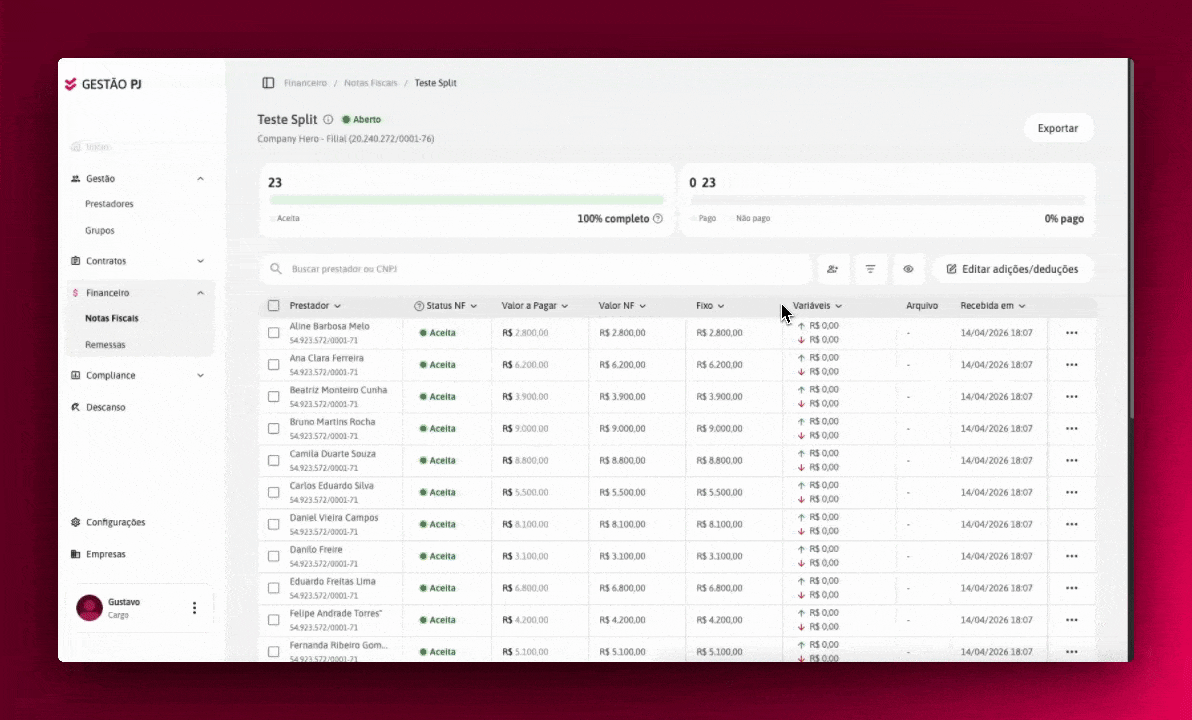Expand the Compliance sidebar section
Viewport: 1192px width, 720px height.
pos(201,376)
